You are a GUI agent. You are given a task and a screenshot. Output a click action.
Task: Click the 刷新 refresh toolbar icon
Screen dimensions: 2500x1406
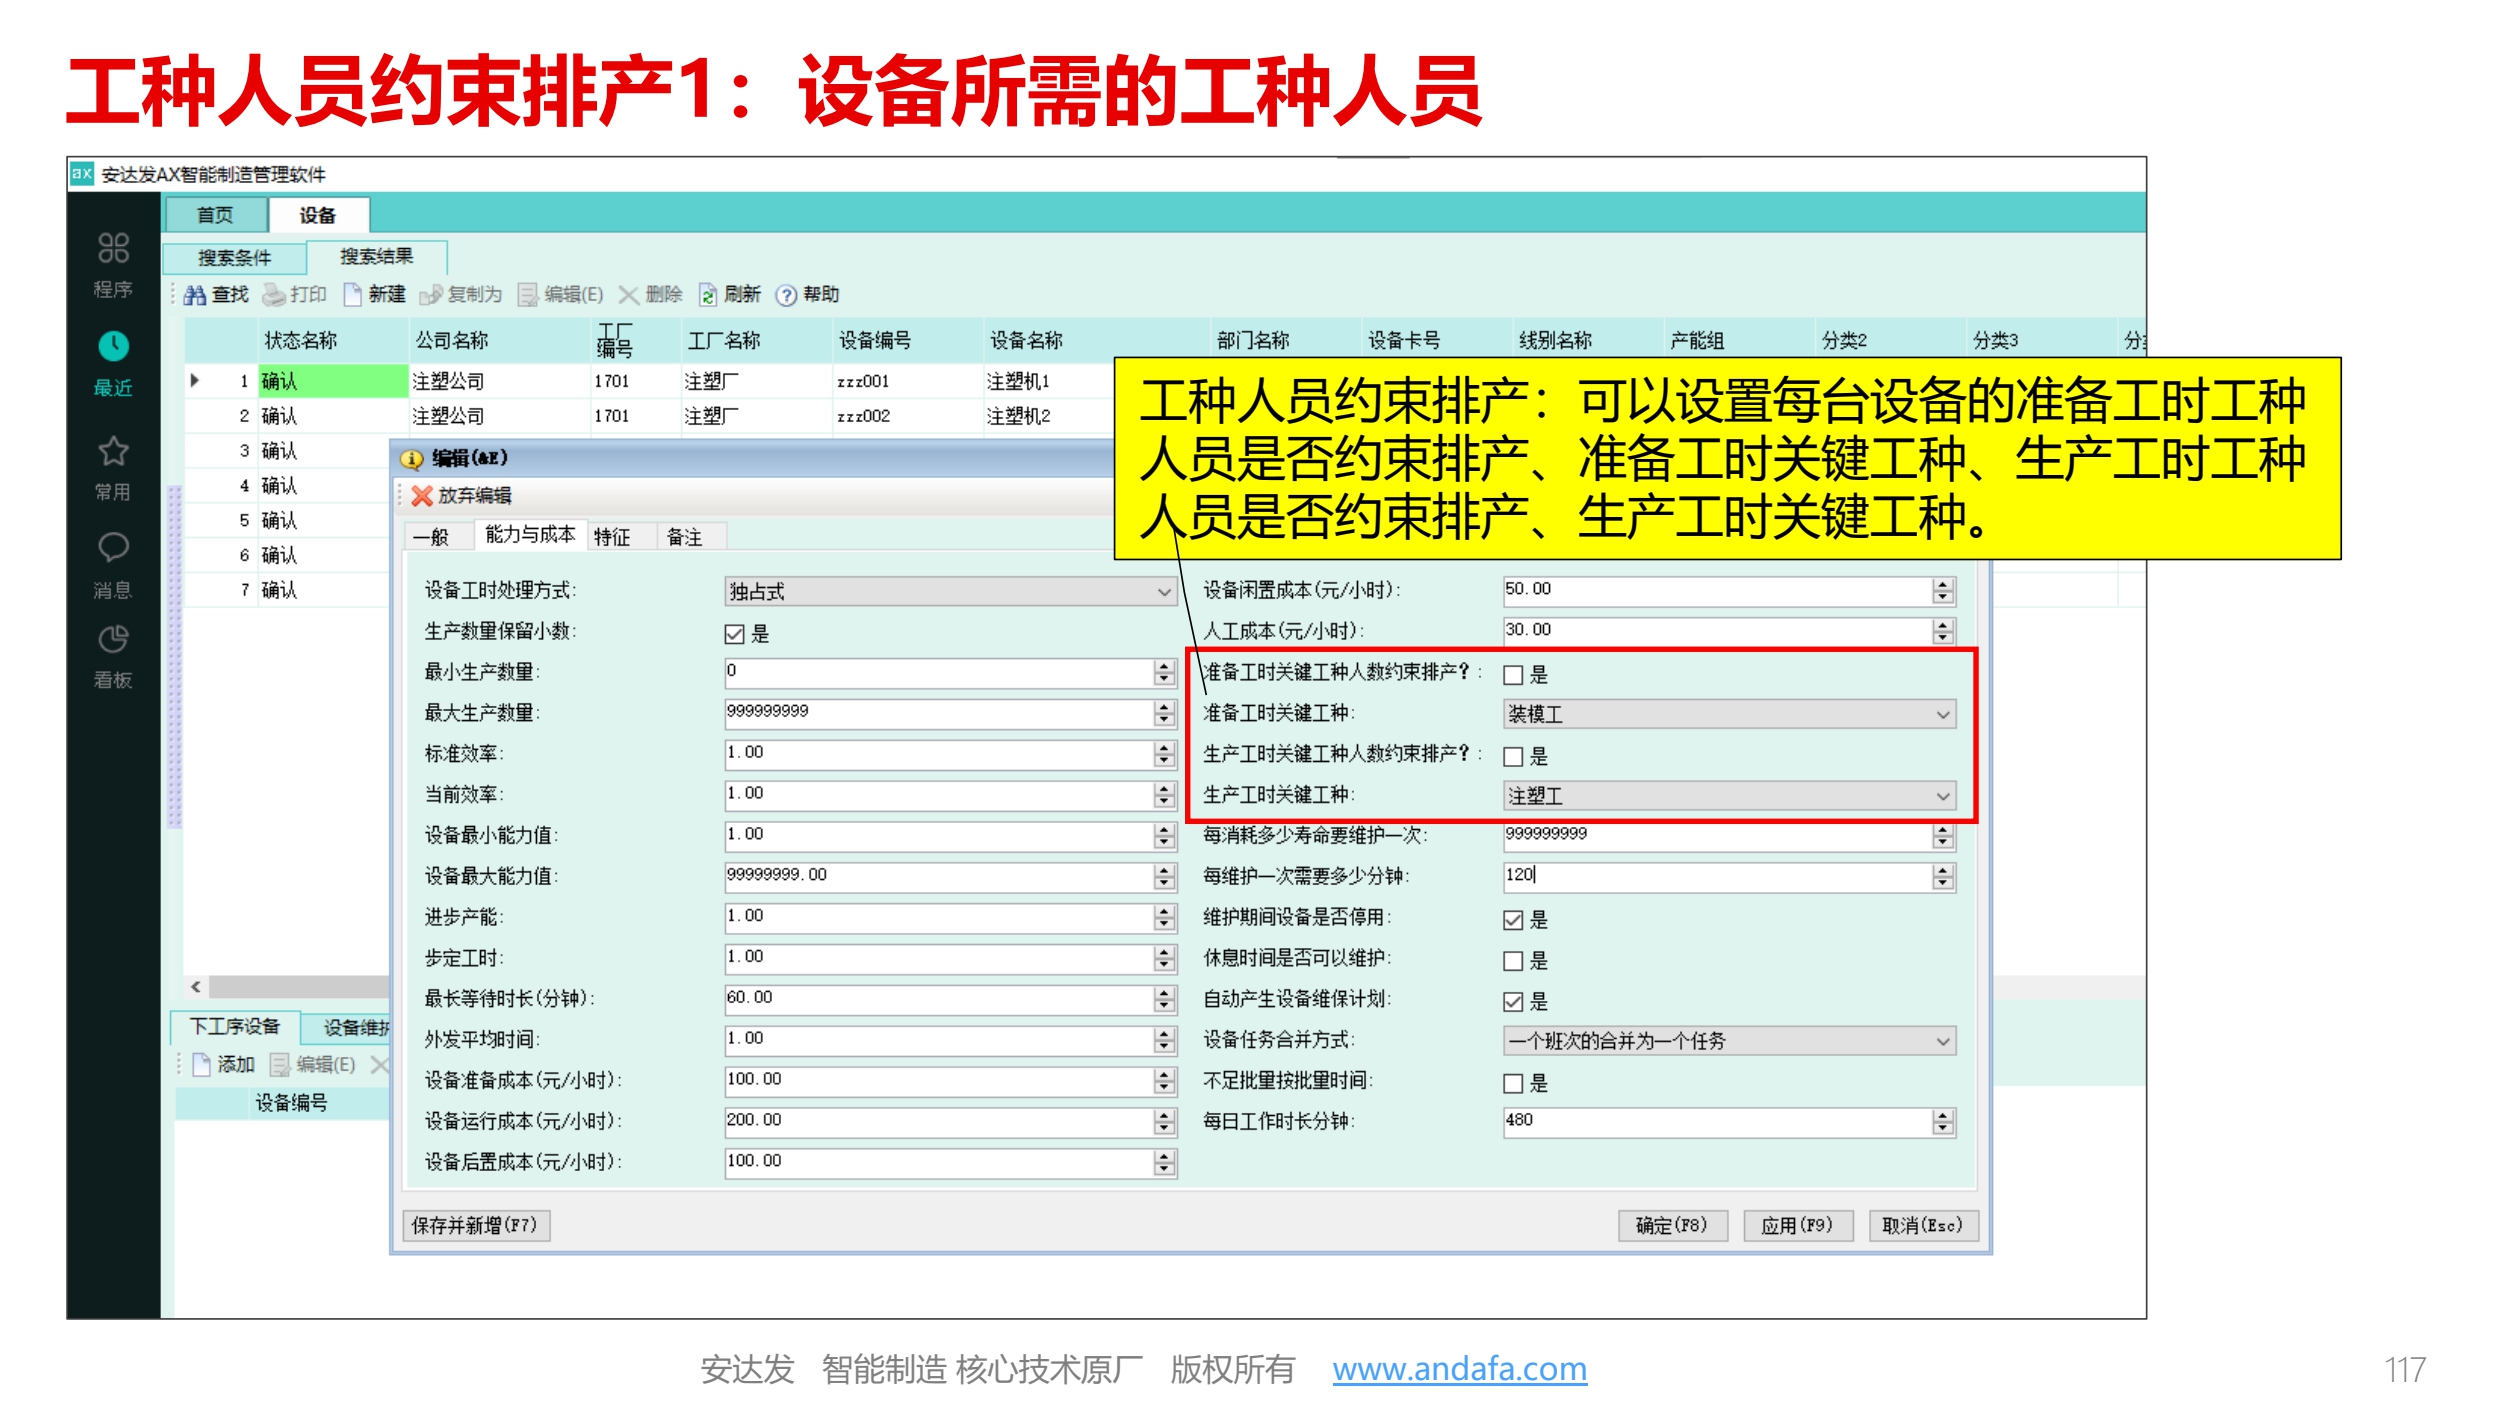[708, 295]
